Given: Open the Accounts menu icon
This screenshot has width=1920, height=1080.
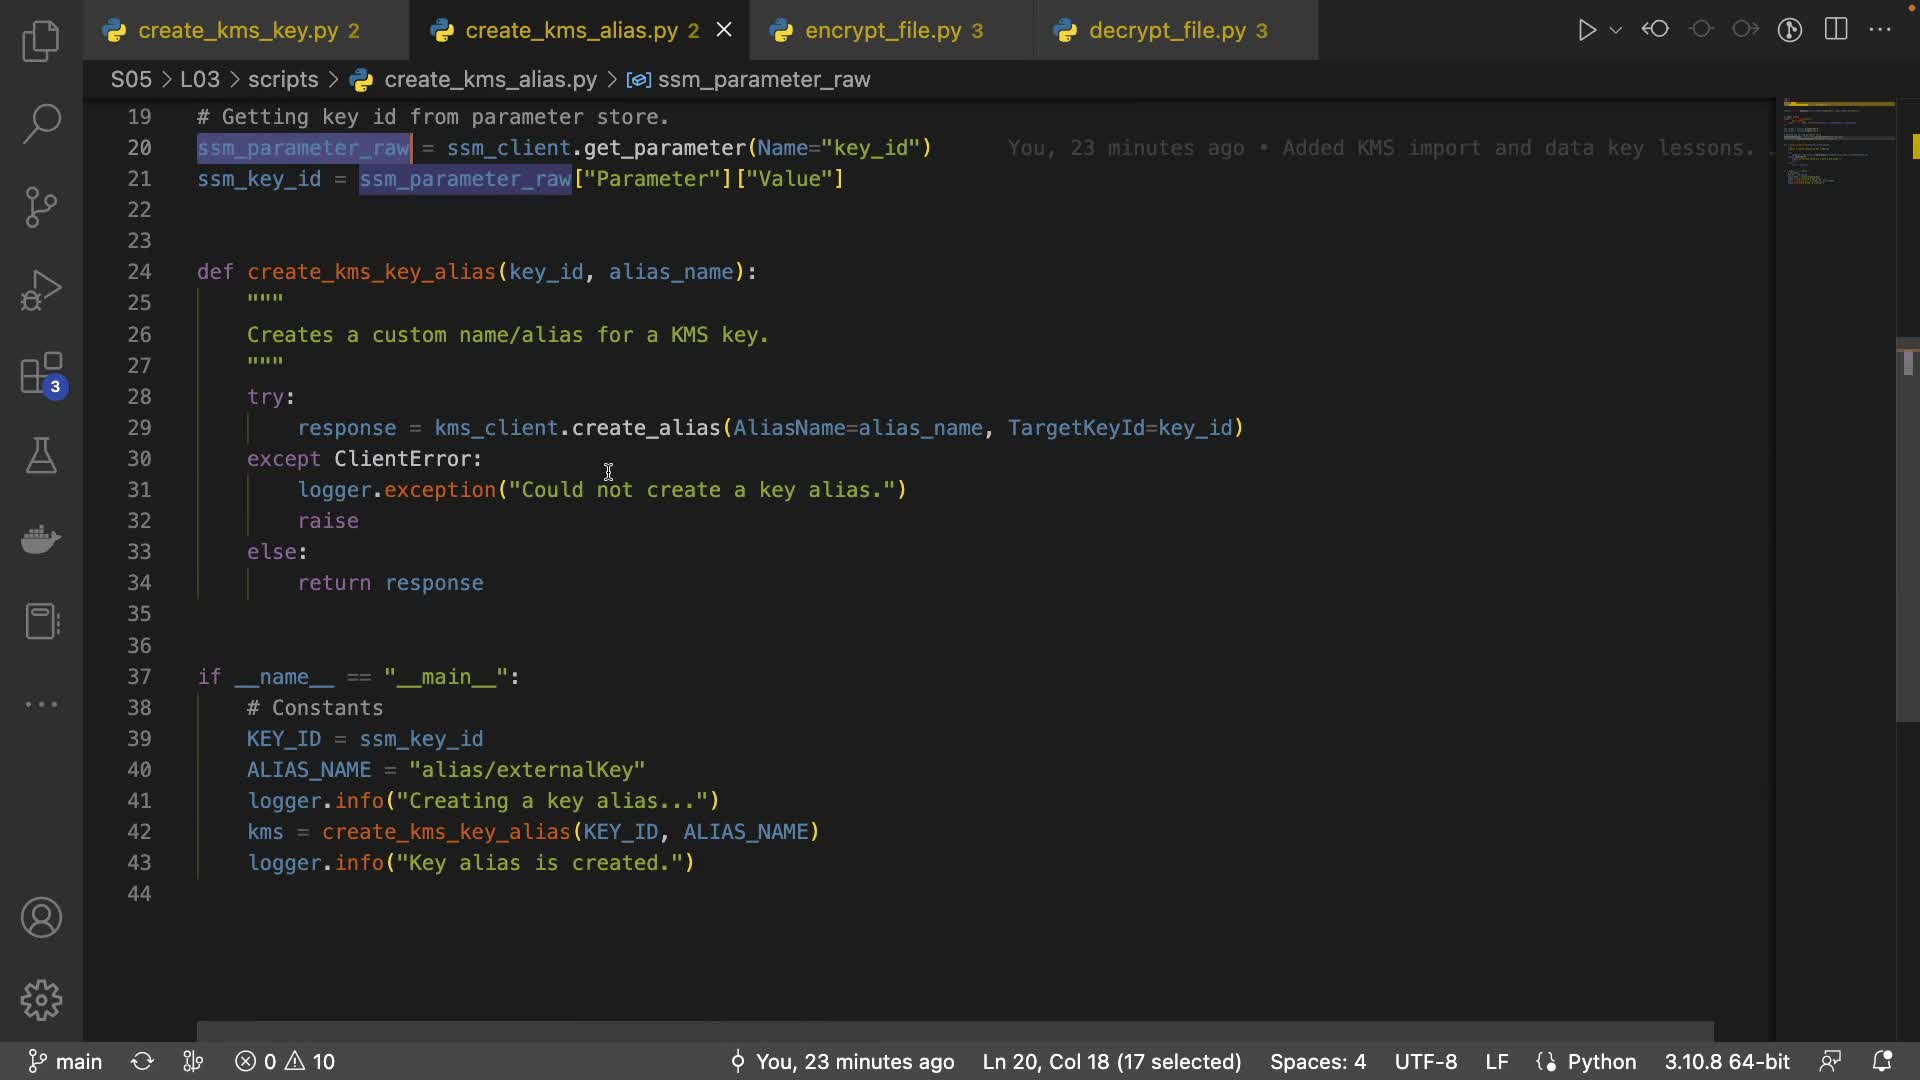Looking at the screenshot, I should pos(41,918).
